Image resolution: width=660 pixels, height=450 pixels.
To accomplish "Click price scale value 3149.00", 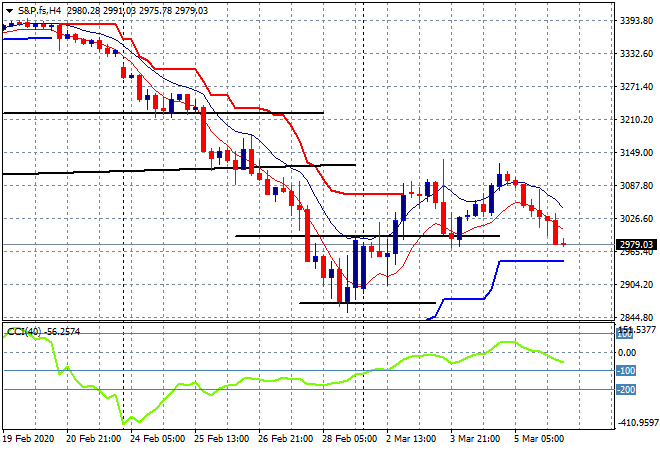I will point(636,152).
